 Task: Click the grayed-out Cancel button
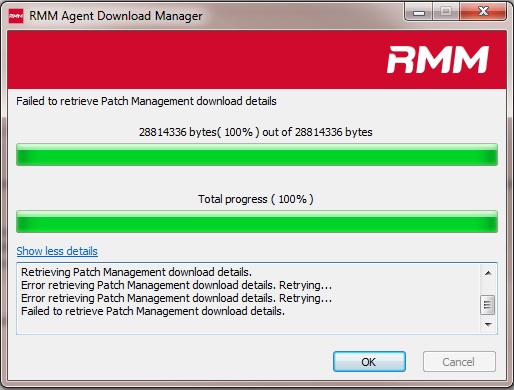[459, 362]
